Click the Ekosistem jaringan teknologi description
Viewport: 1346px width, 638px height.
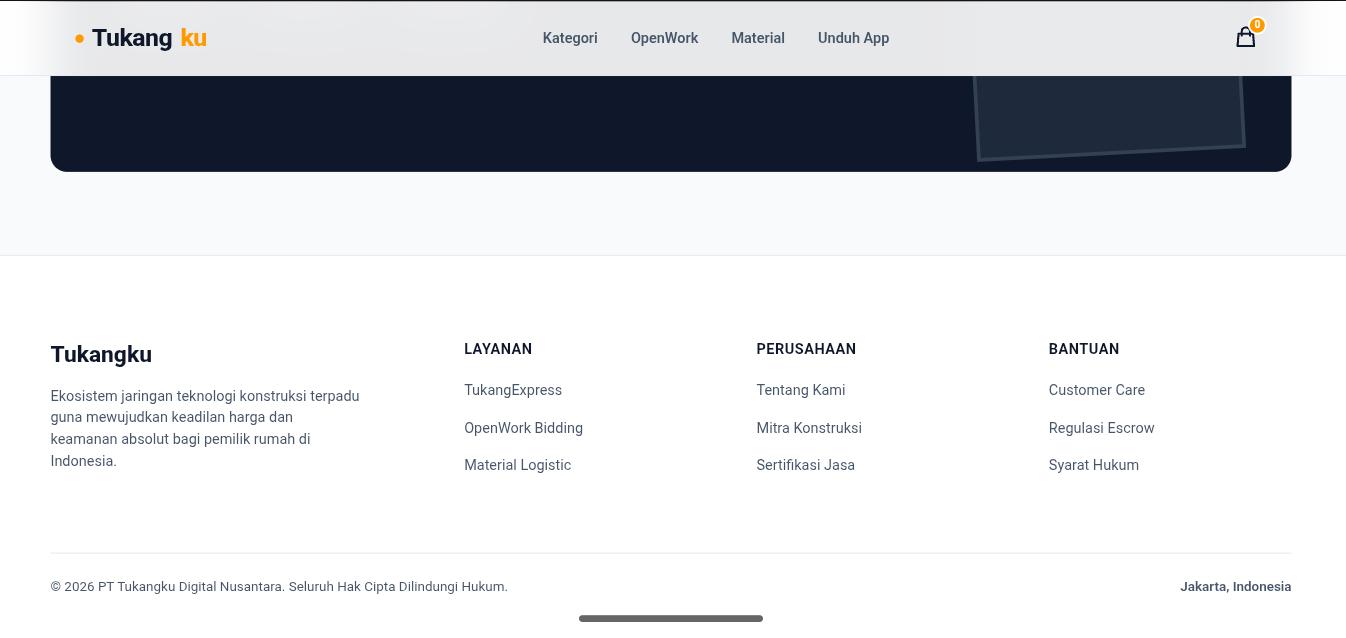tap(205, 428)
